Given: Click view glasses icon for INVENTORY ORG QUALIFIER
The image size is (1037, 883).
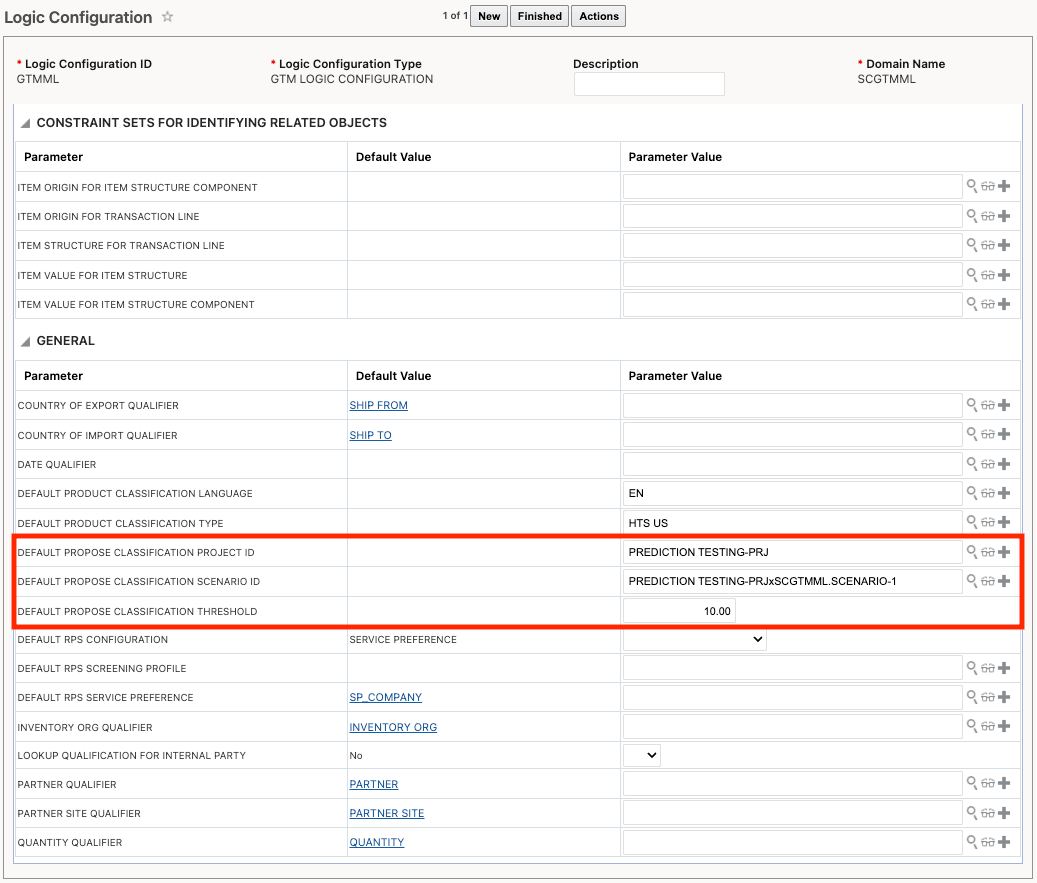Looking at the screenshot, I should [x=988, y=727].
